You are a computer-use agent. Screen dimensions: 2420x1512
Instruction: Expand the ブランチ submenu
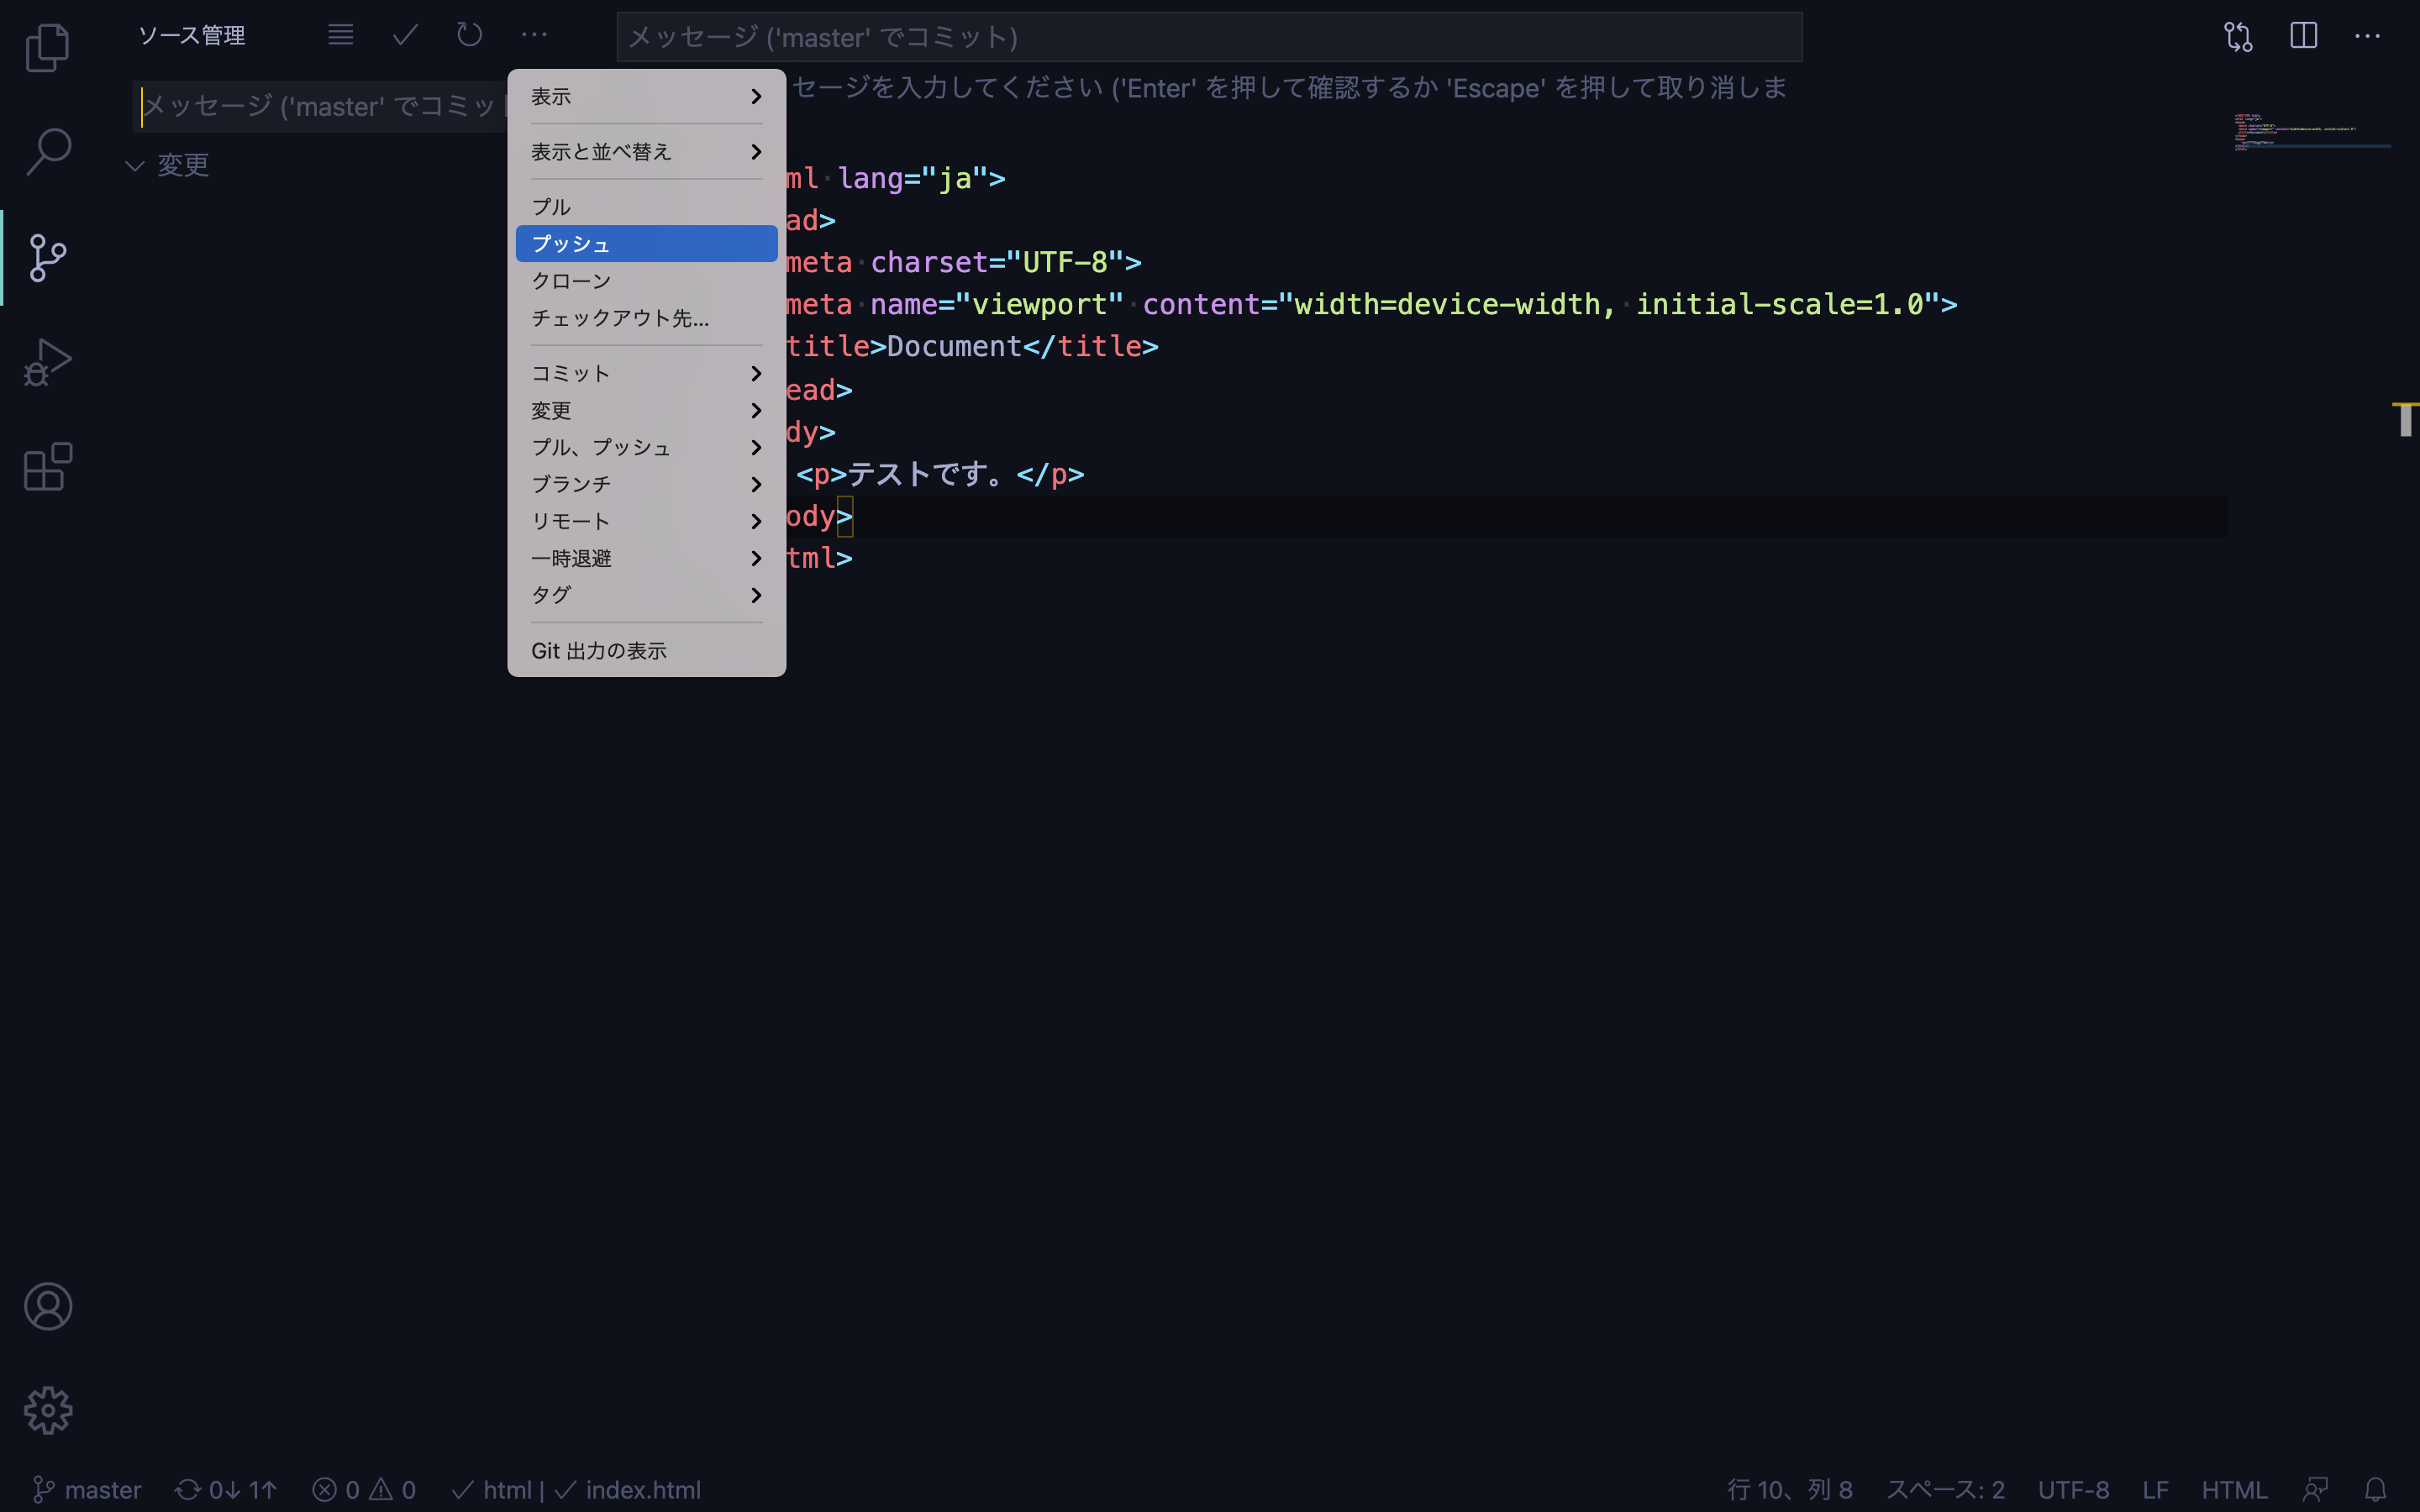pos(646,484)
